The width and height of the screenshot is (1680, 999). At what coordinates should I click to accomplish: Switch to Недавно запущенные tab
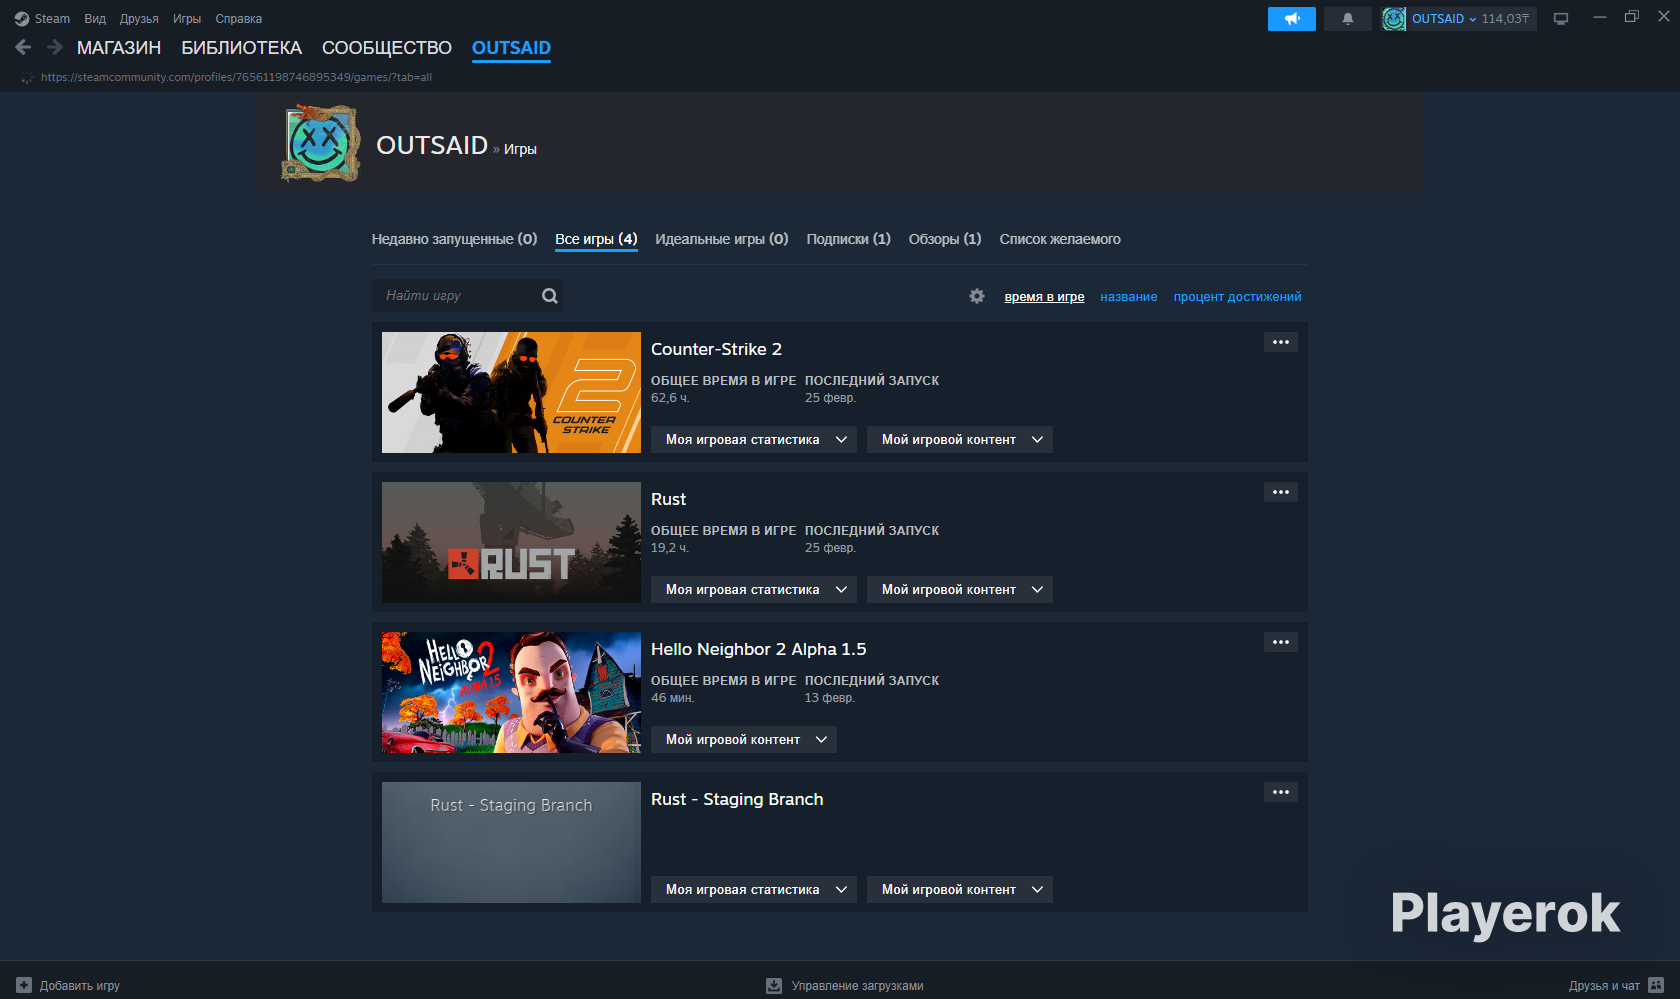(454, 239)
